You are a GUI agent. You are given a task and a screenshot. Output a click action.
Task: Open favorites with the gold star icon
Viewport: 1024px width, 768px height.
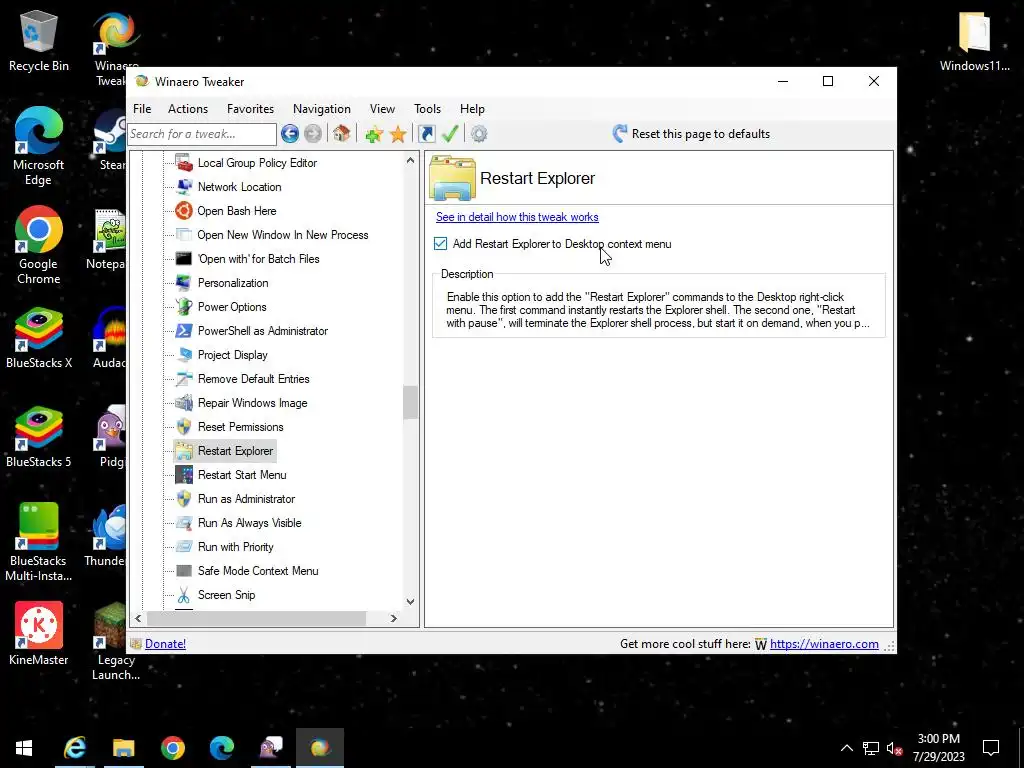[x=398, y=134]
